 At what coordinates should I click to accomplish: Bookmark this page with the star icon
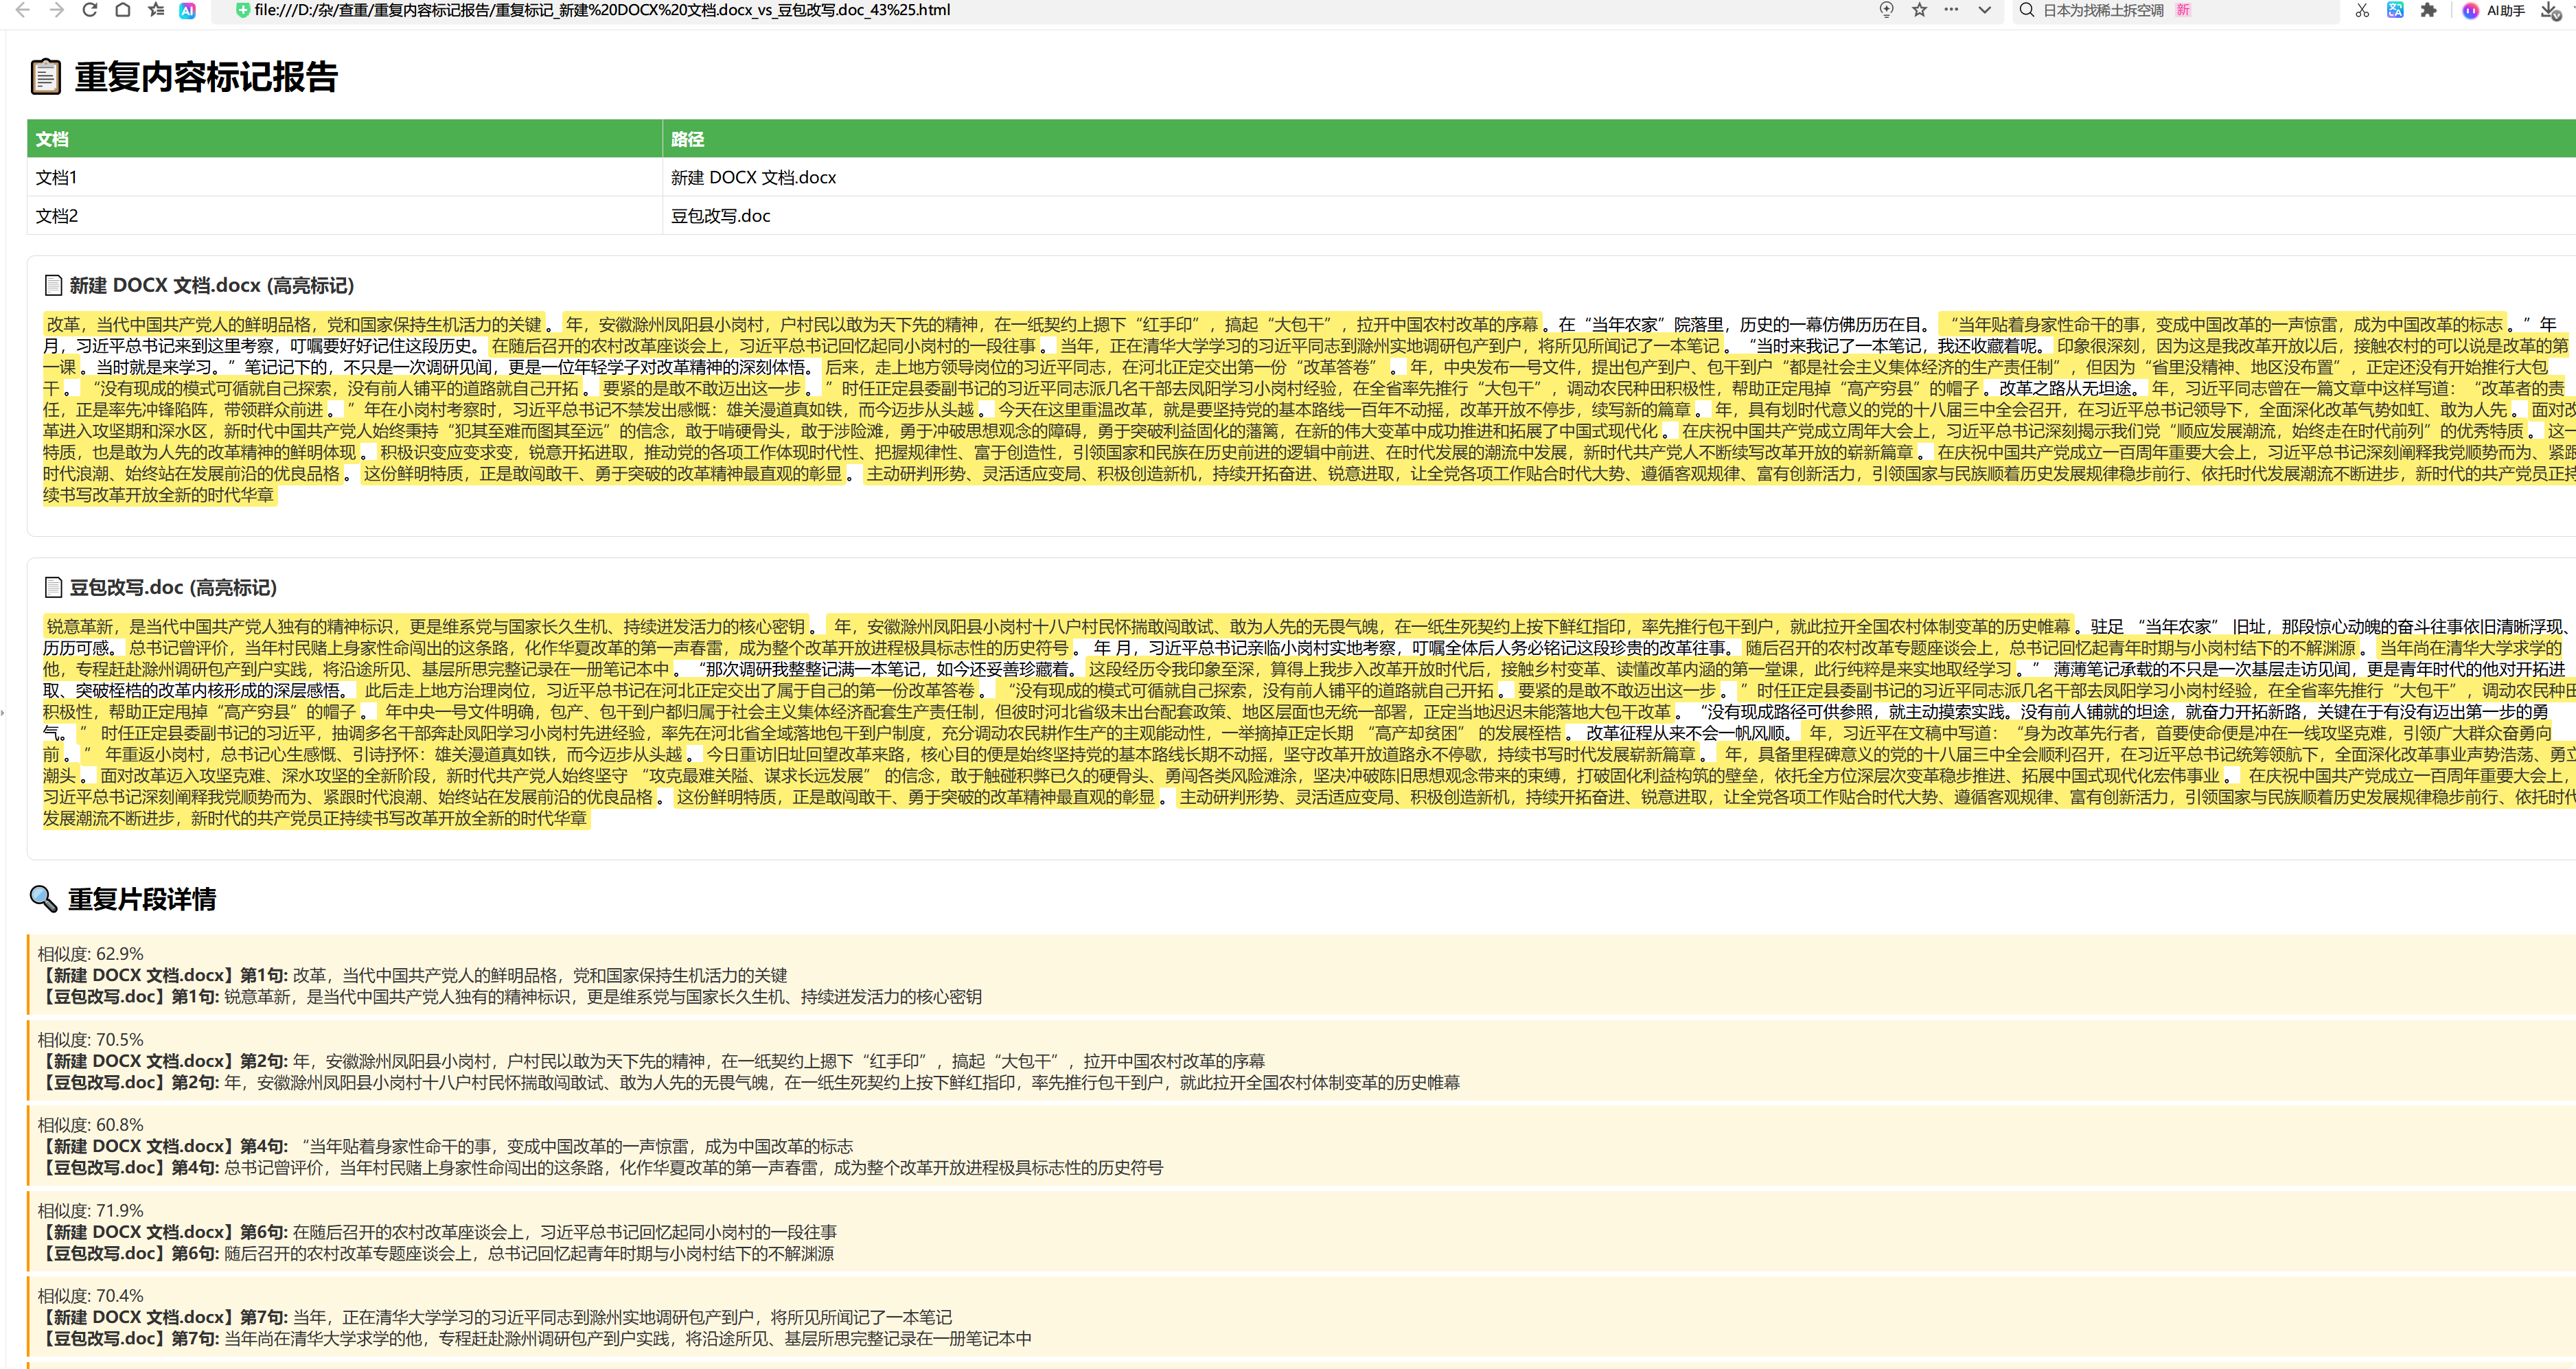click(1919, 10)
